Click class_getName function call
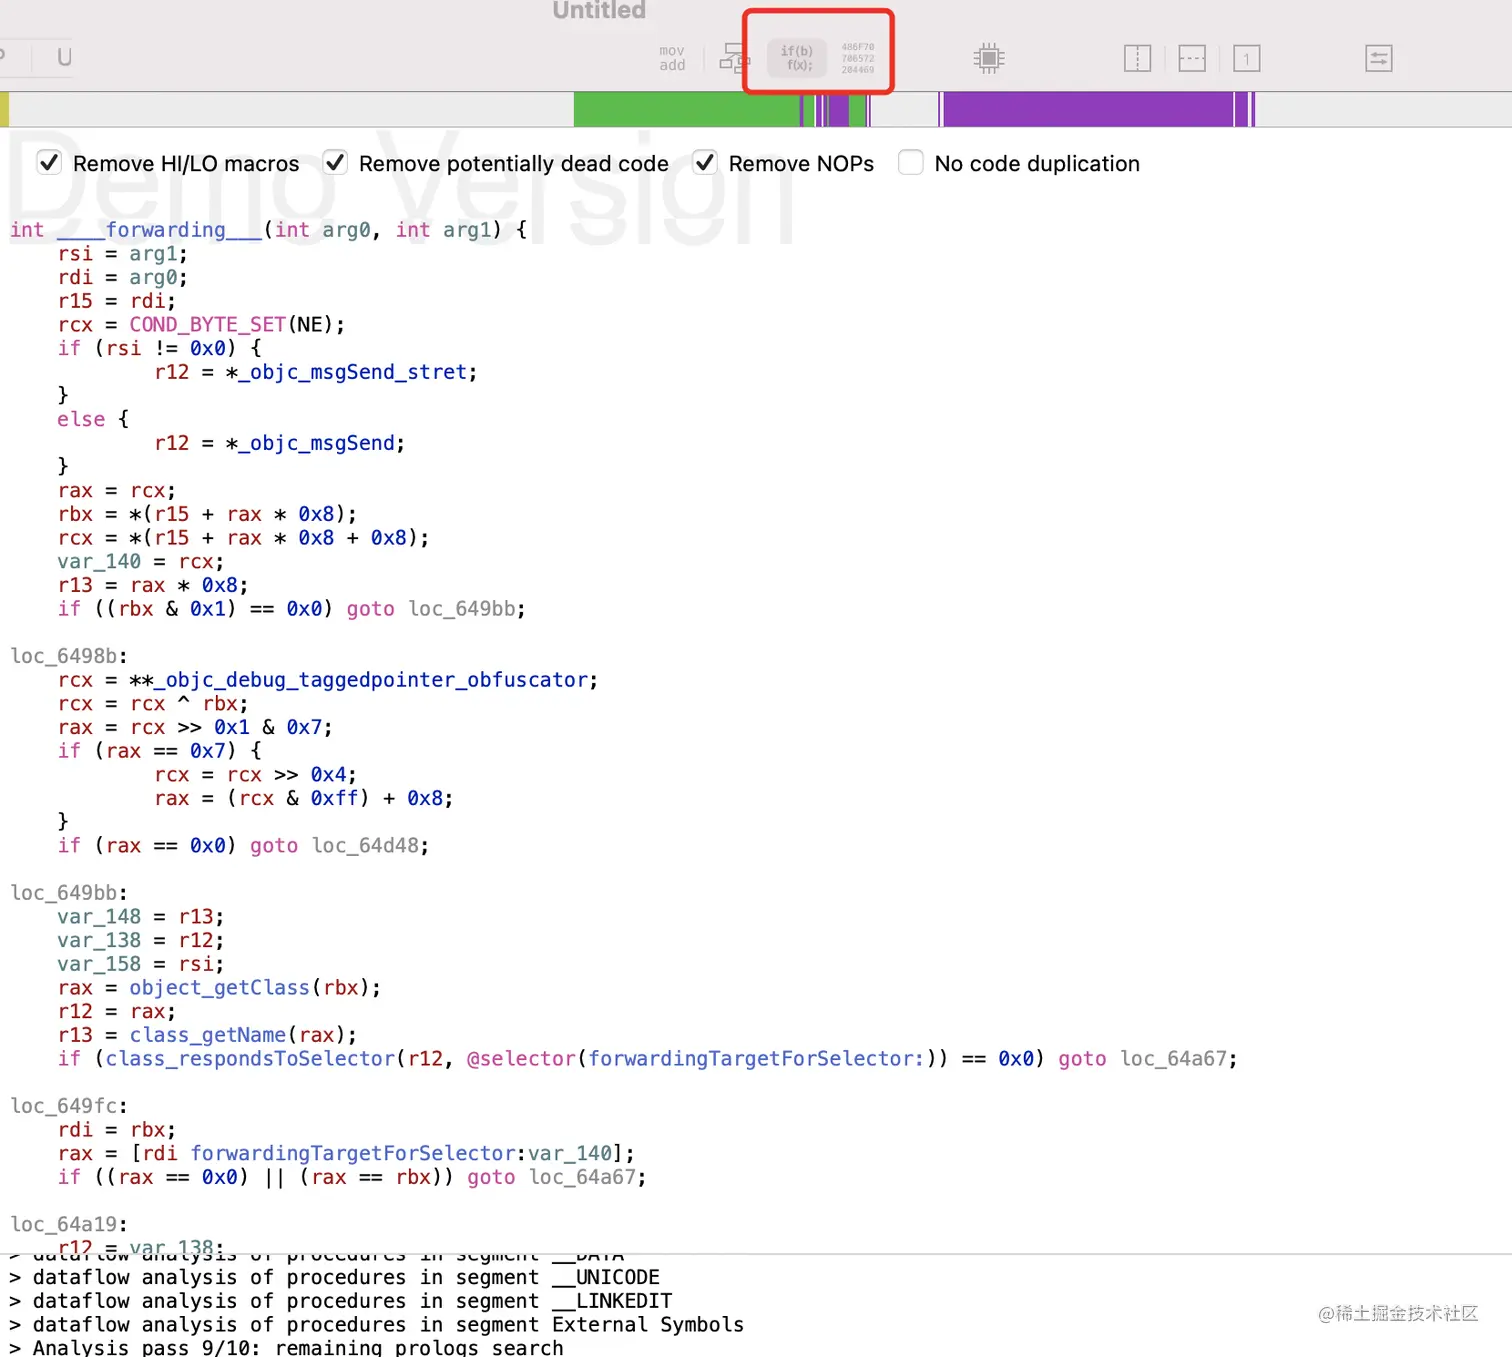 point(207,1035)
